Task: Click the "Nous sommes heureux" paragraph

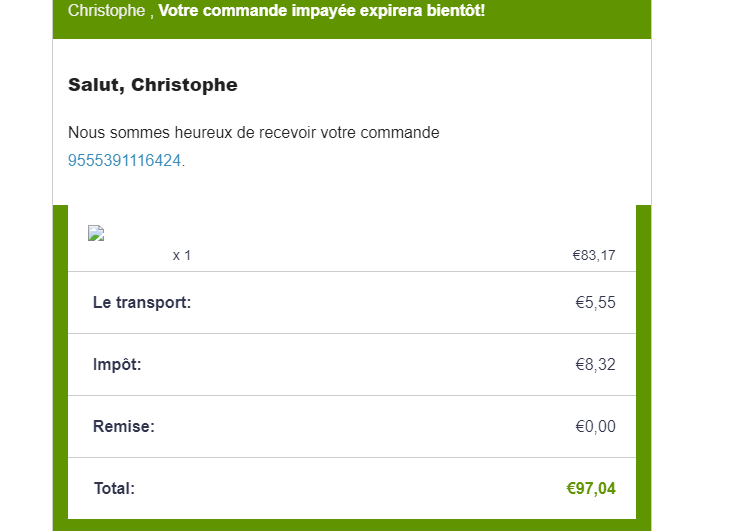Action: pos(253,132)
